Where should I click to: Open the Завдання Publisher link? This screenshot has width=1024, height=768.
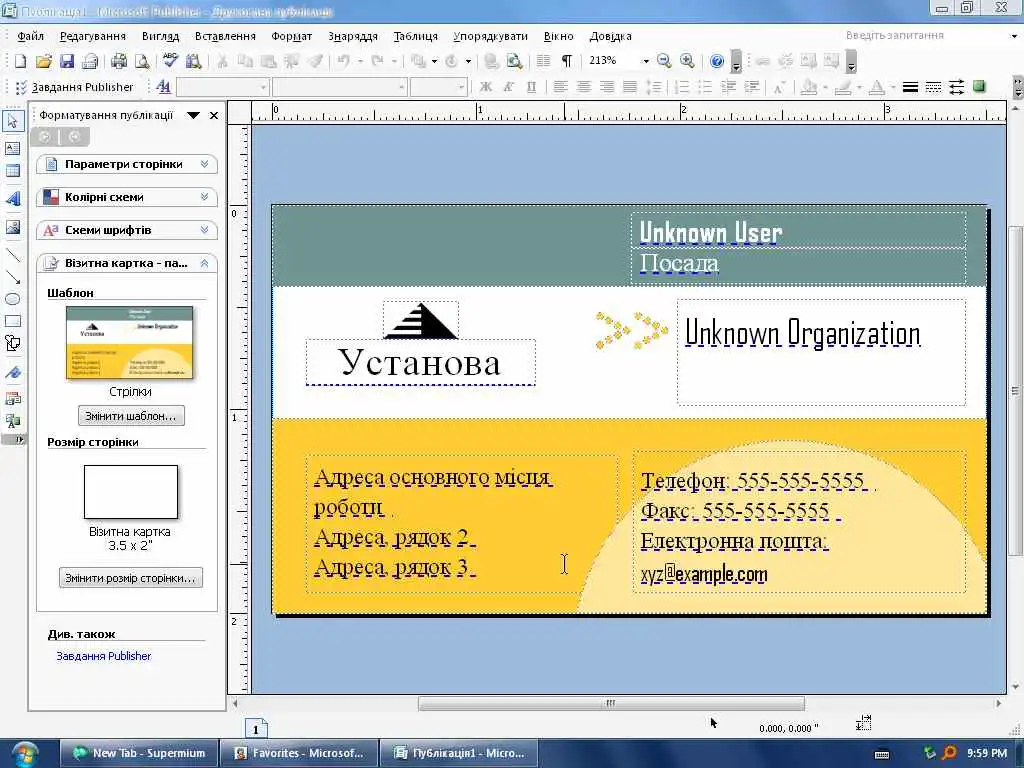(x=104, y=656)
